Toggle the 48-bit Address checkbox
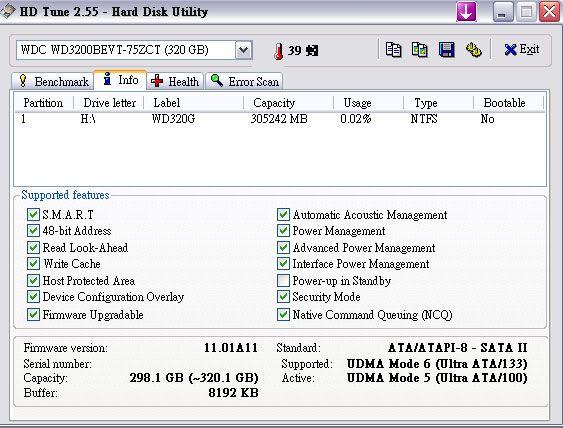 [33, 231]
